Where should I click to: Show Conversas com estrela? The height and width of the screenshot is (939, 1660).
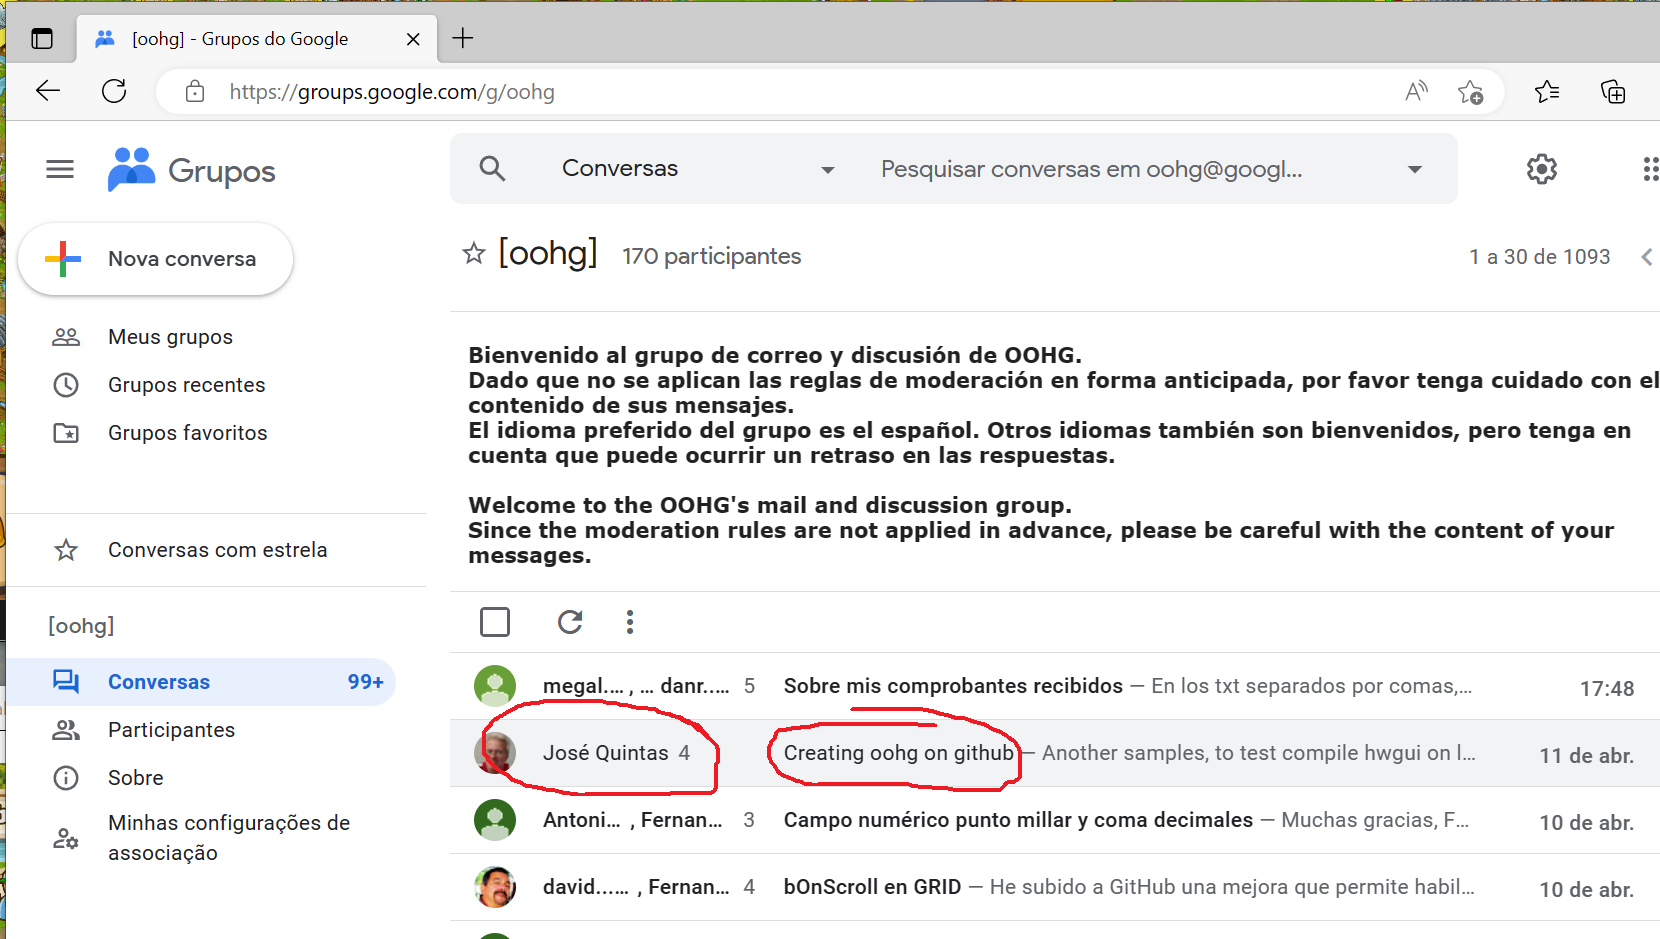(x=217, y=550)
